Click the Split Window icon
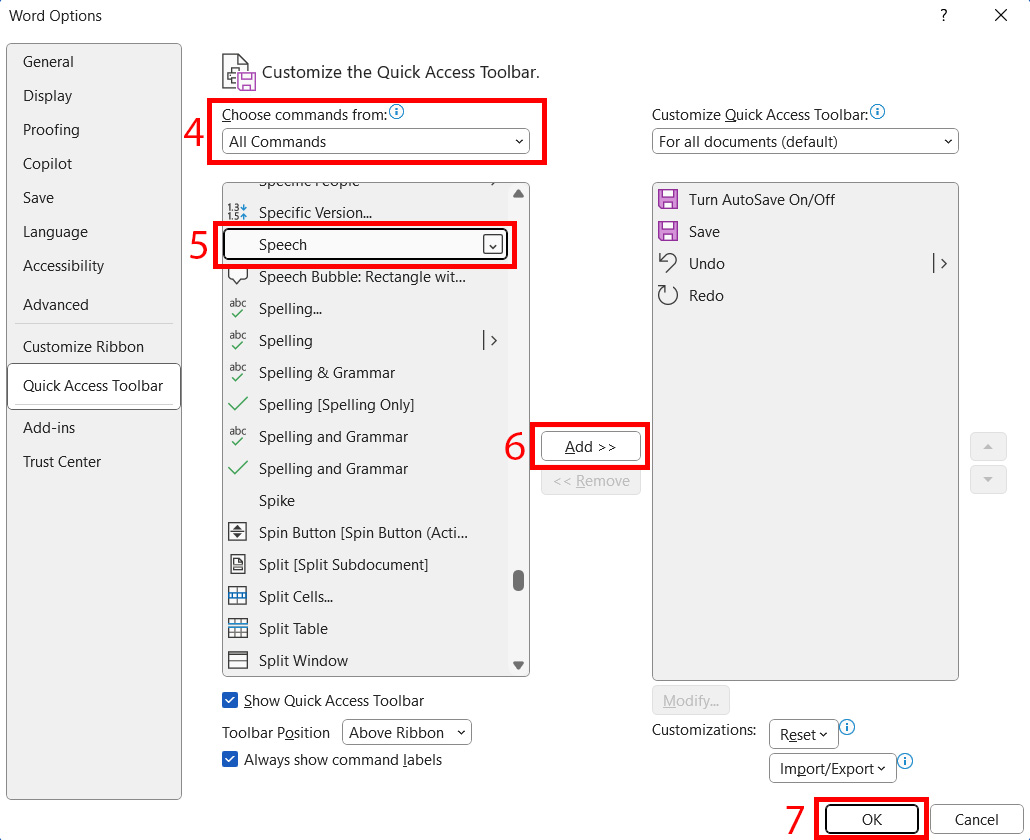This screenshot has width=1030, height=840. [x=237, y=660]
